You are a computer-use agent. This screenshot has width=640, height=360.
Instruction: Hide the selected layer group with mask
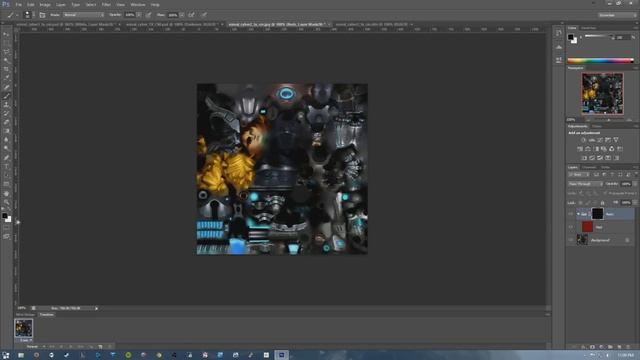tap(571, 214)
